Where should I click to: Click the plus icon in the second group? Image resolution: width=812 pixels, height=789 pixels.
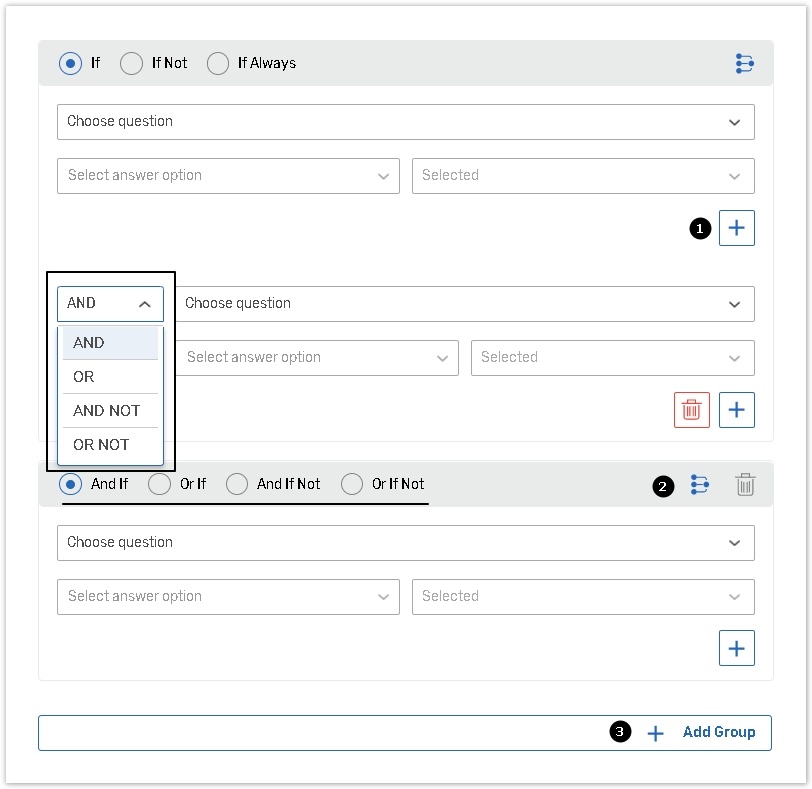coord(736,648)
